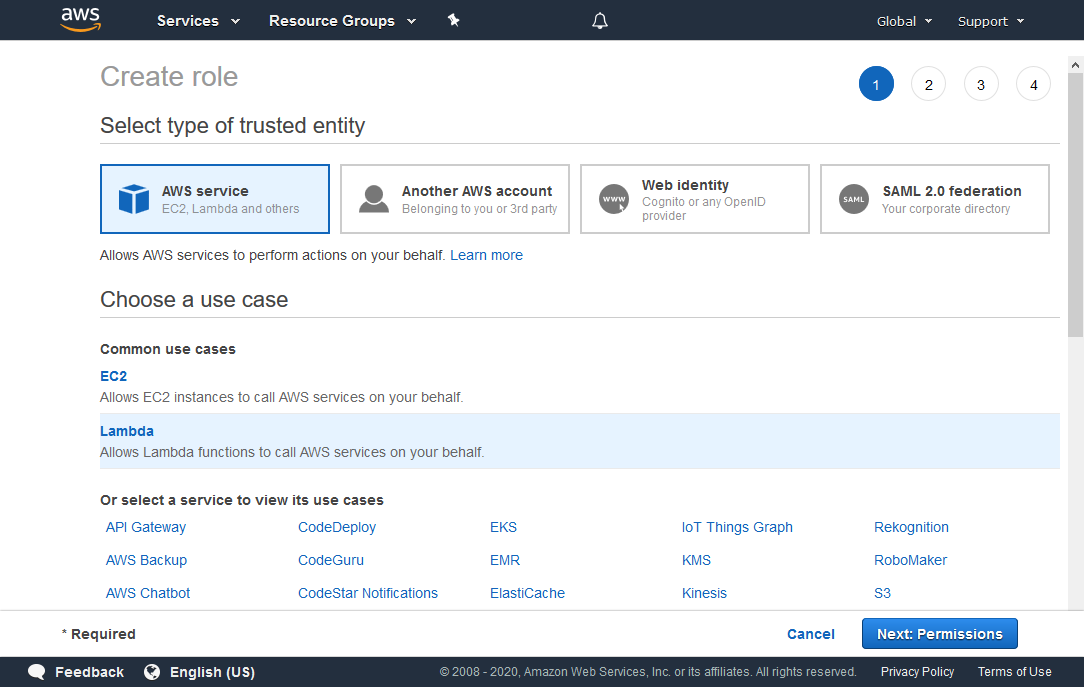Select ElastiCache service

pos(527,593)
